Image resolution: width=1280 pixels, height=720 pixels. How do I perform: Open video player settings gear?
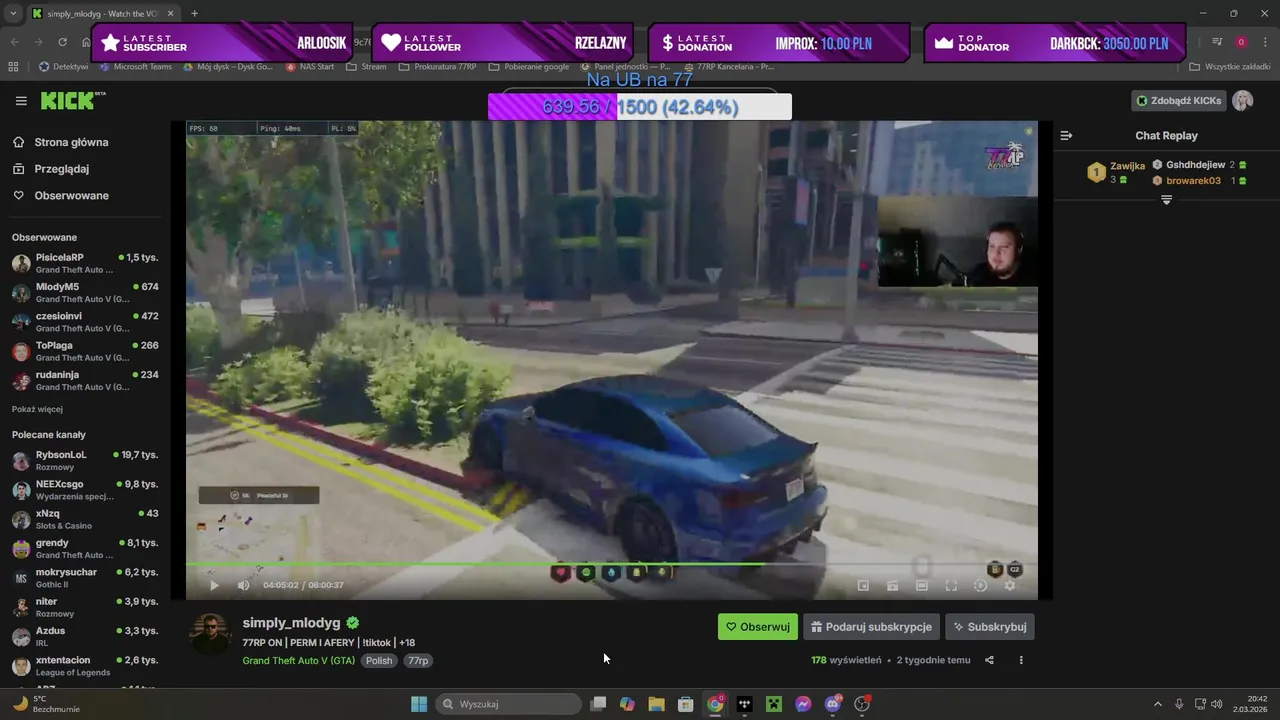pyautogui.click(x=1010, y=585)
